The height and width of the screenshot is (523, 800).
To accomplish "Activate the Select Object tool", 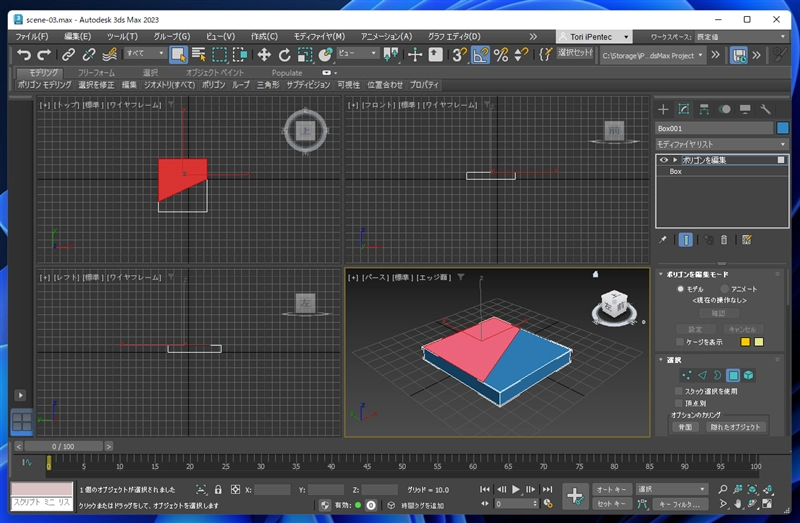I will coord(178,55).
